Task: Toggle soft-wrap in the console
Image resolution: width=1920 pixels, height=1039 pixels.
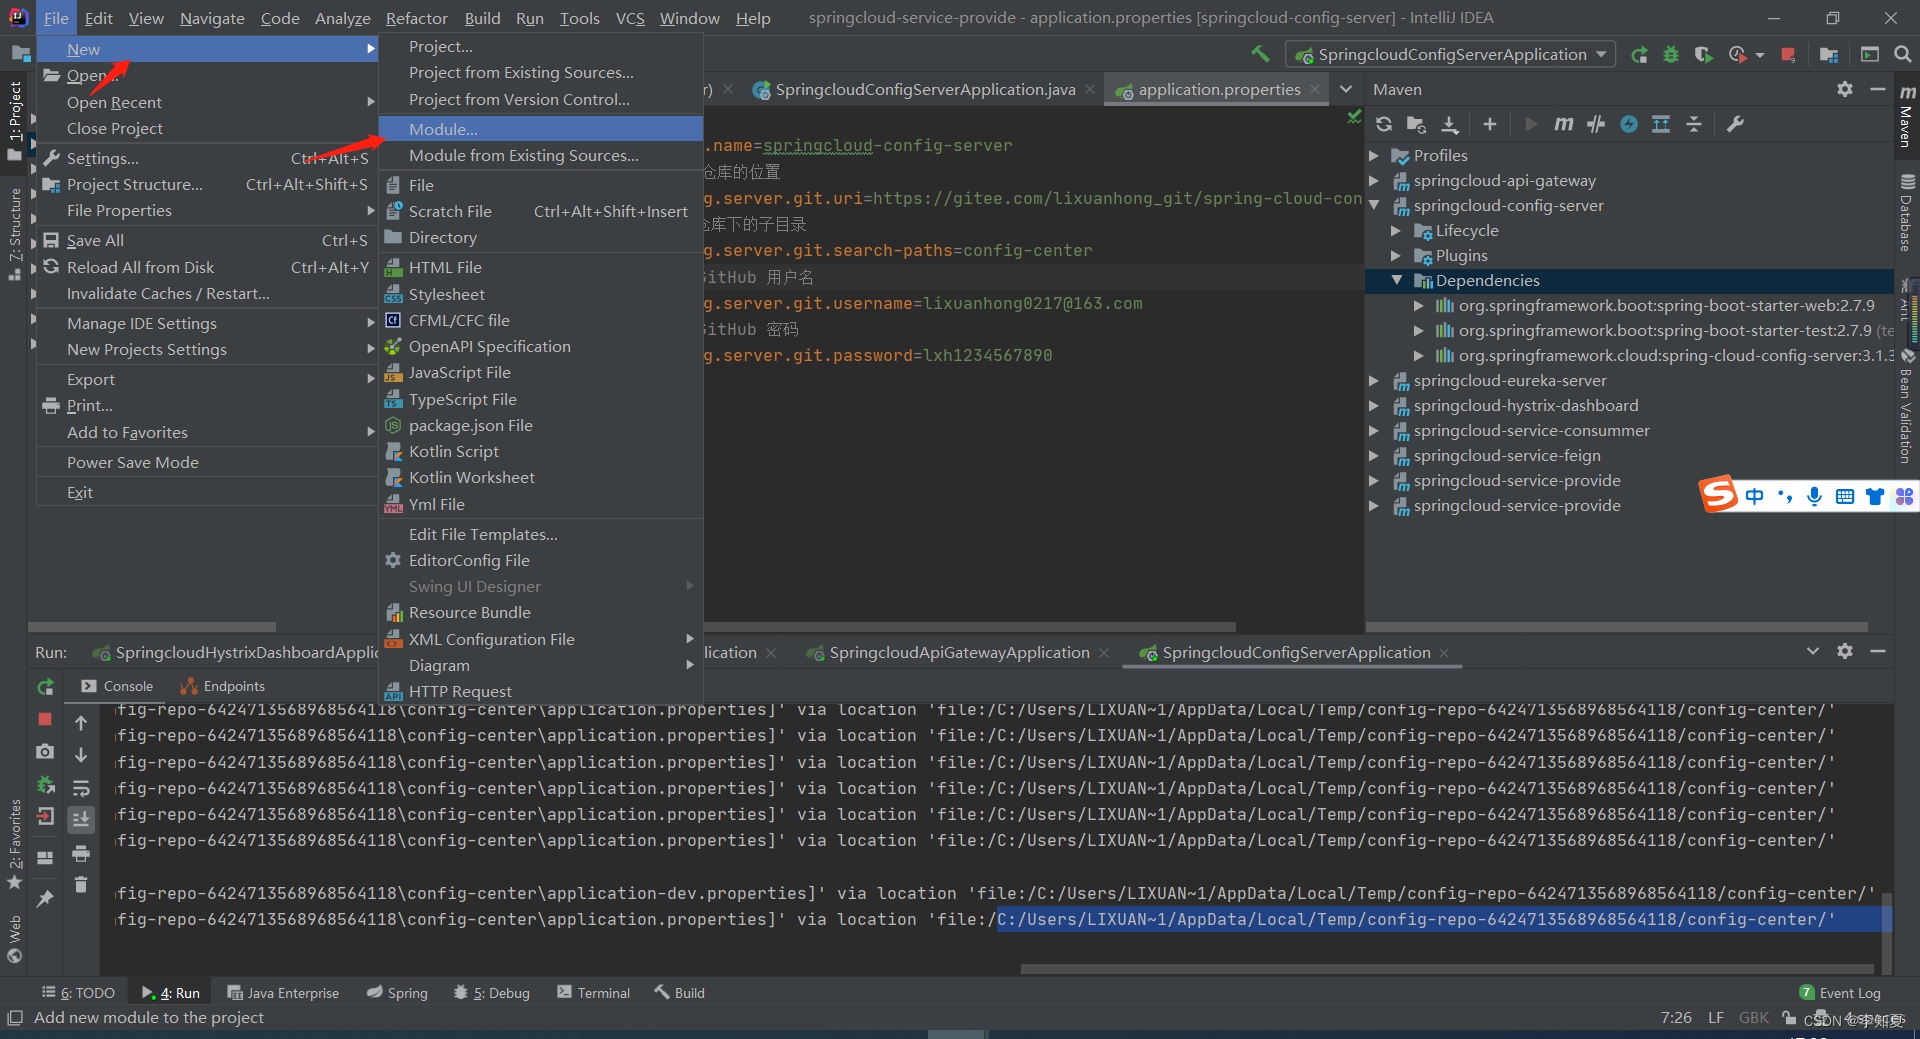Action: [81, 788]
